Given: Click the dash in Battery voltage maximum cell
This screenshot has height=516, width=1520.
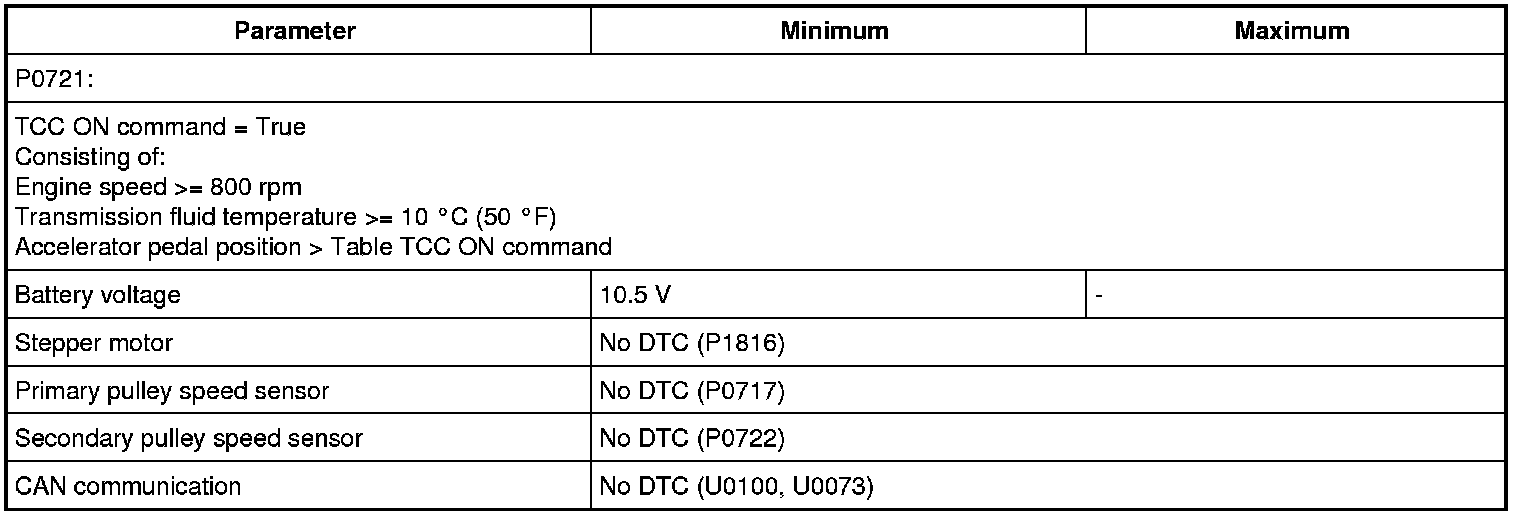Looking at the screenshot, I should pyautogui.click(x=1100, y=296).
